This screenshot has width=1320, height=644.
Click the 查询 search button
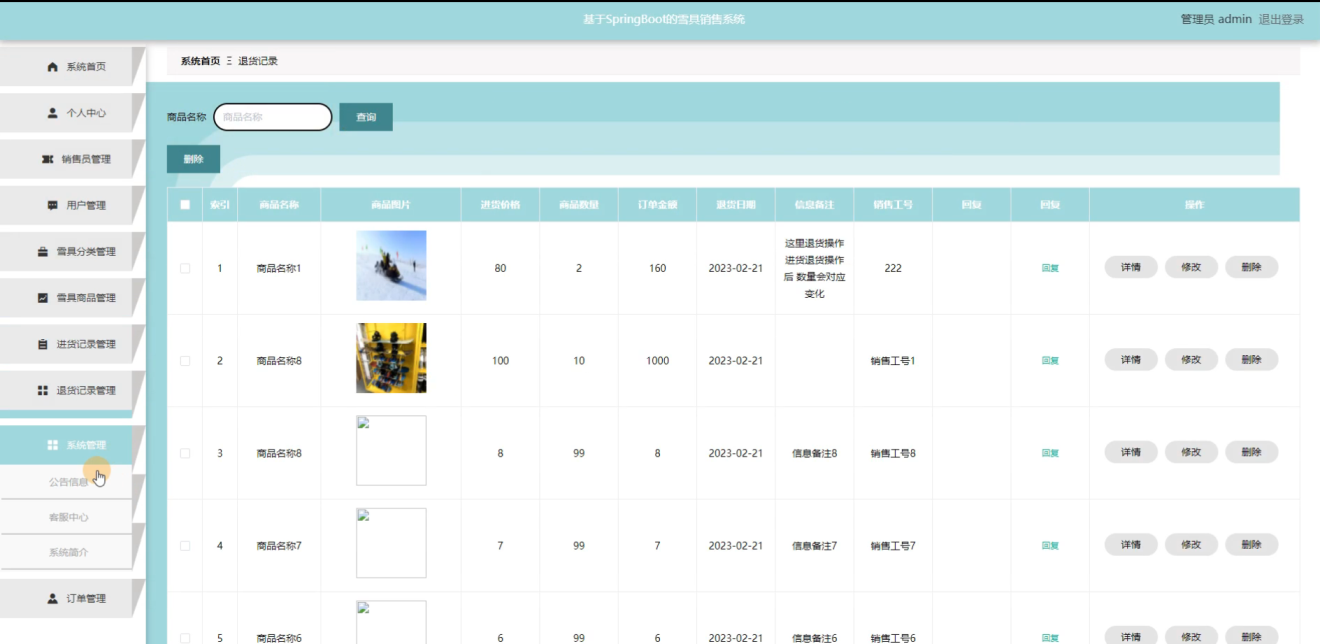(x=366, y=117)
